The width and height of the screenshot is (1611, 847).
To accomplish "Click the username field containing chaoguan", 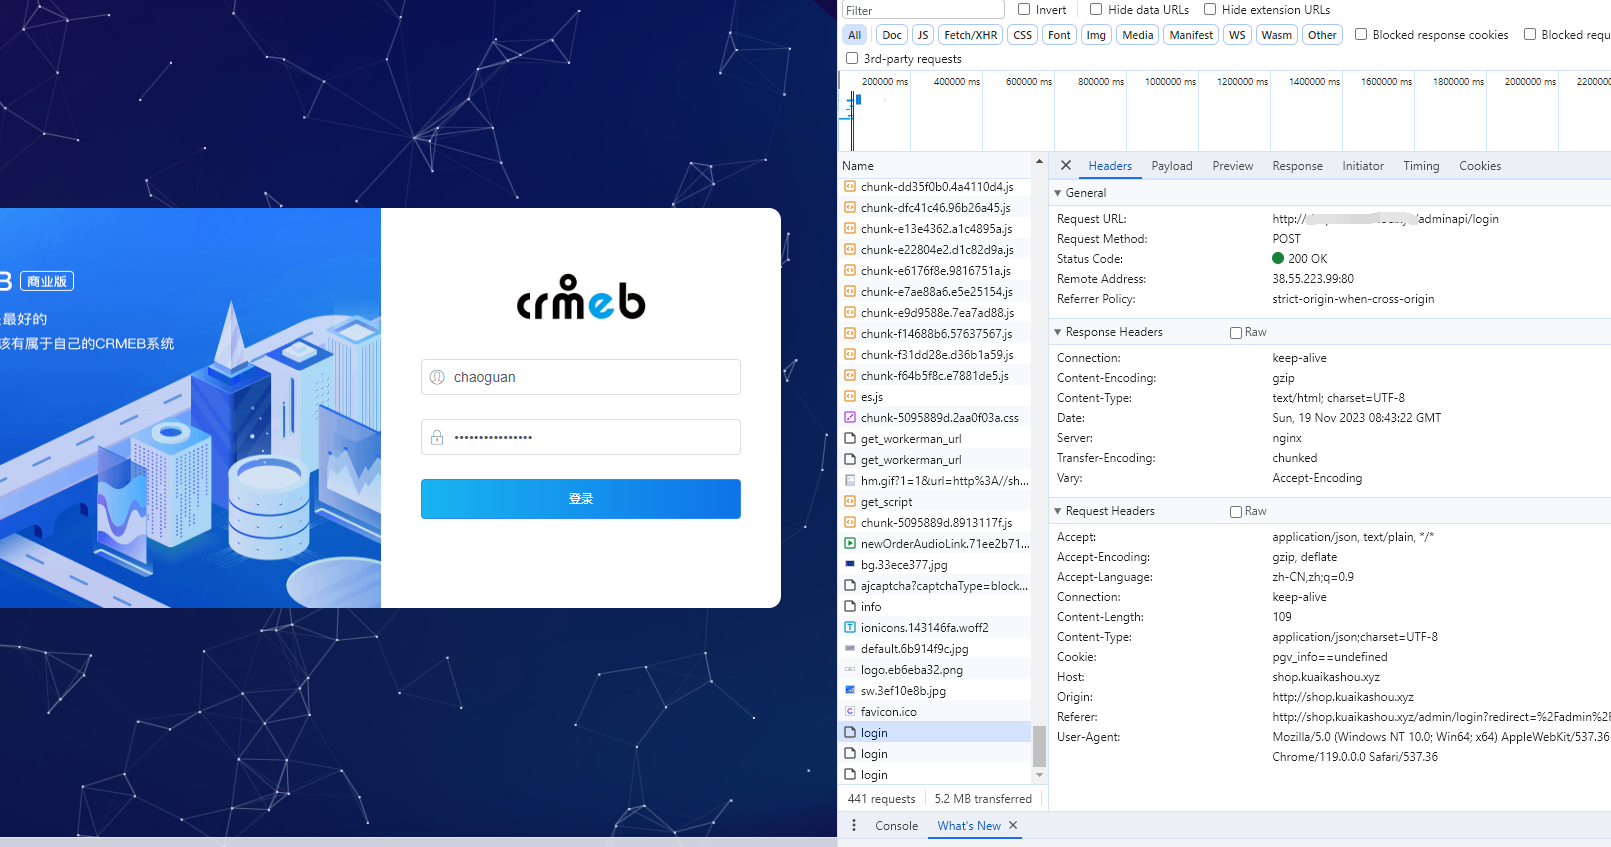I will tap(581, 377).
